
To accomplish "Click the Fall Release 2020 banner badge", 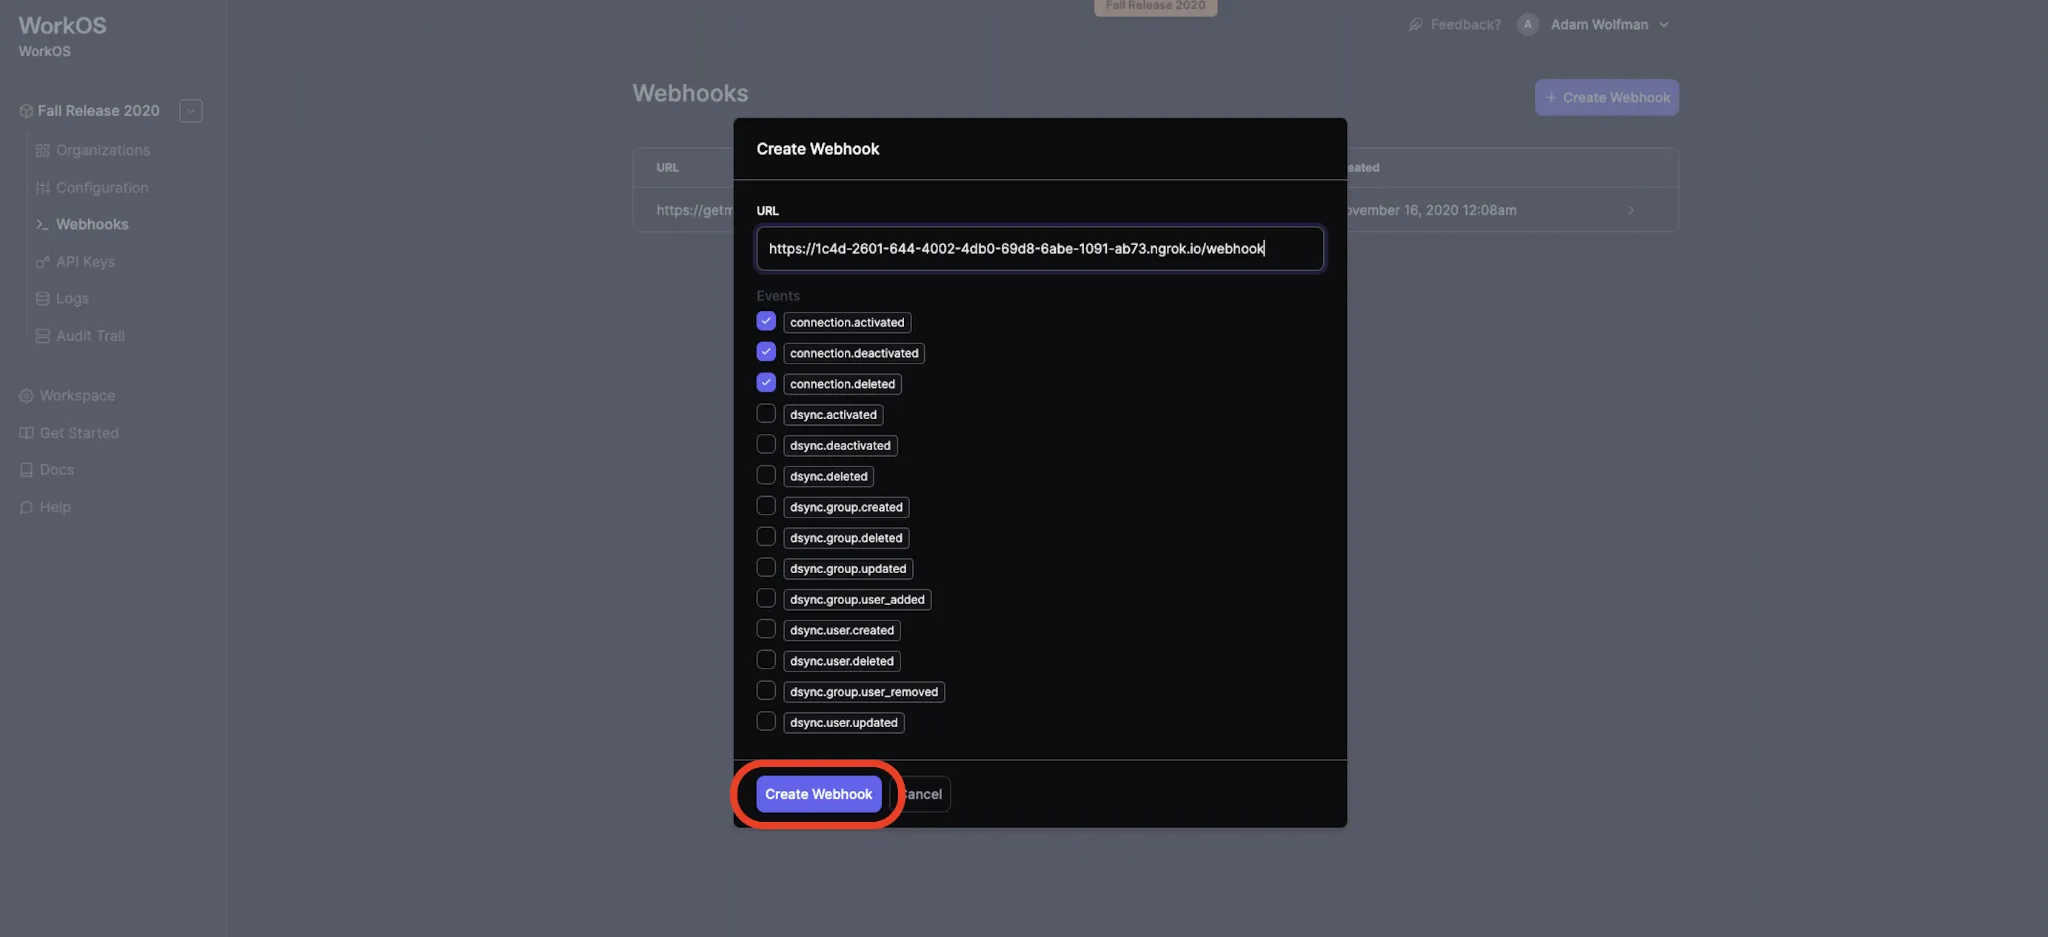I will tap(1155, 7).
